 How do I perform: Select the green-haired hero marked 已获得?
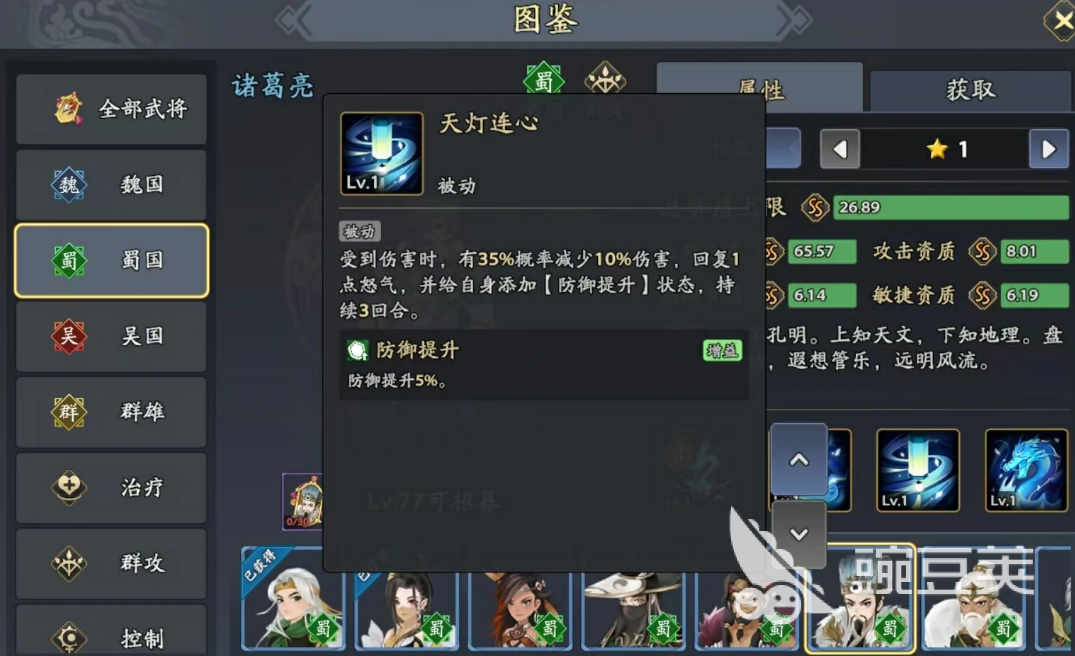pyautogui.click(x=293, y=598)
